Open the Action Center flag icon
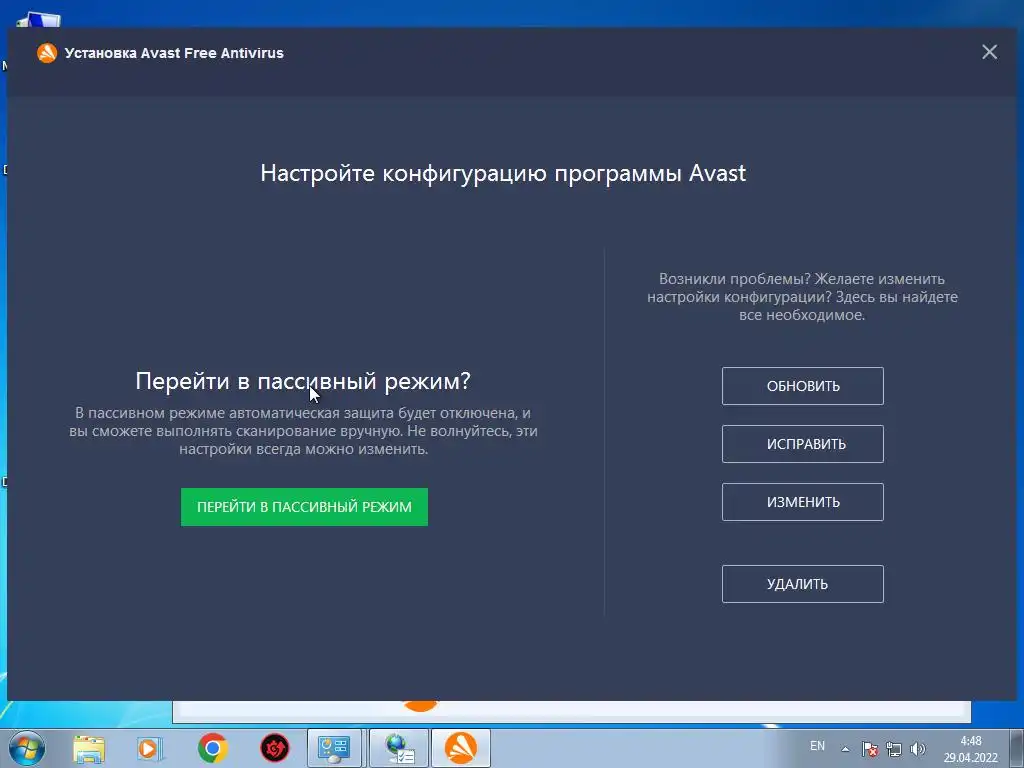This screenshot has width=1024, height=768. [869, 748]
